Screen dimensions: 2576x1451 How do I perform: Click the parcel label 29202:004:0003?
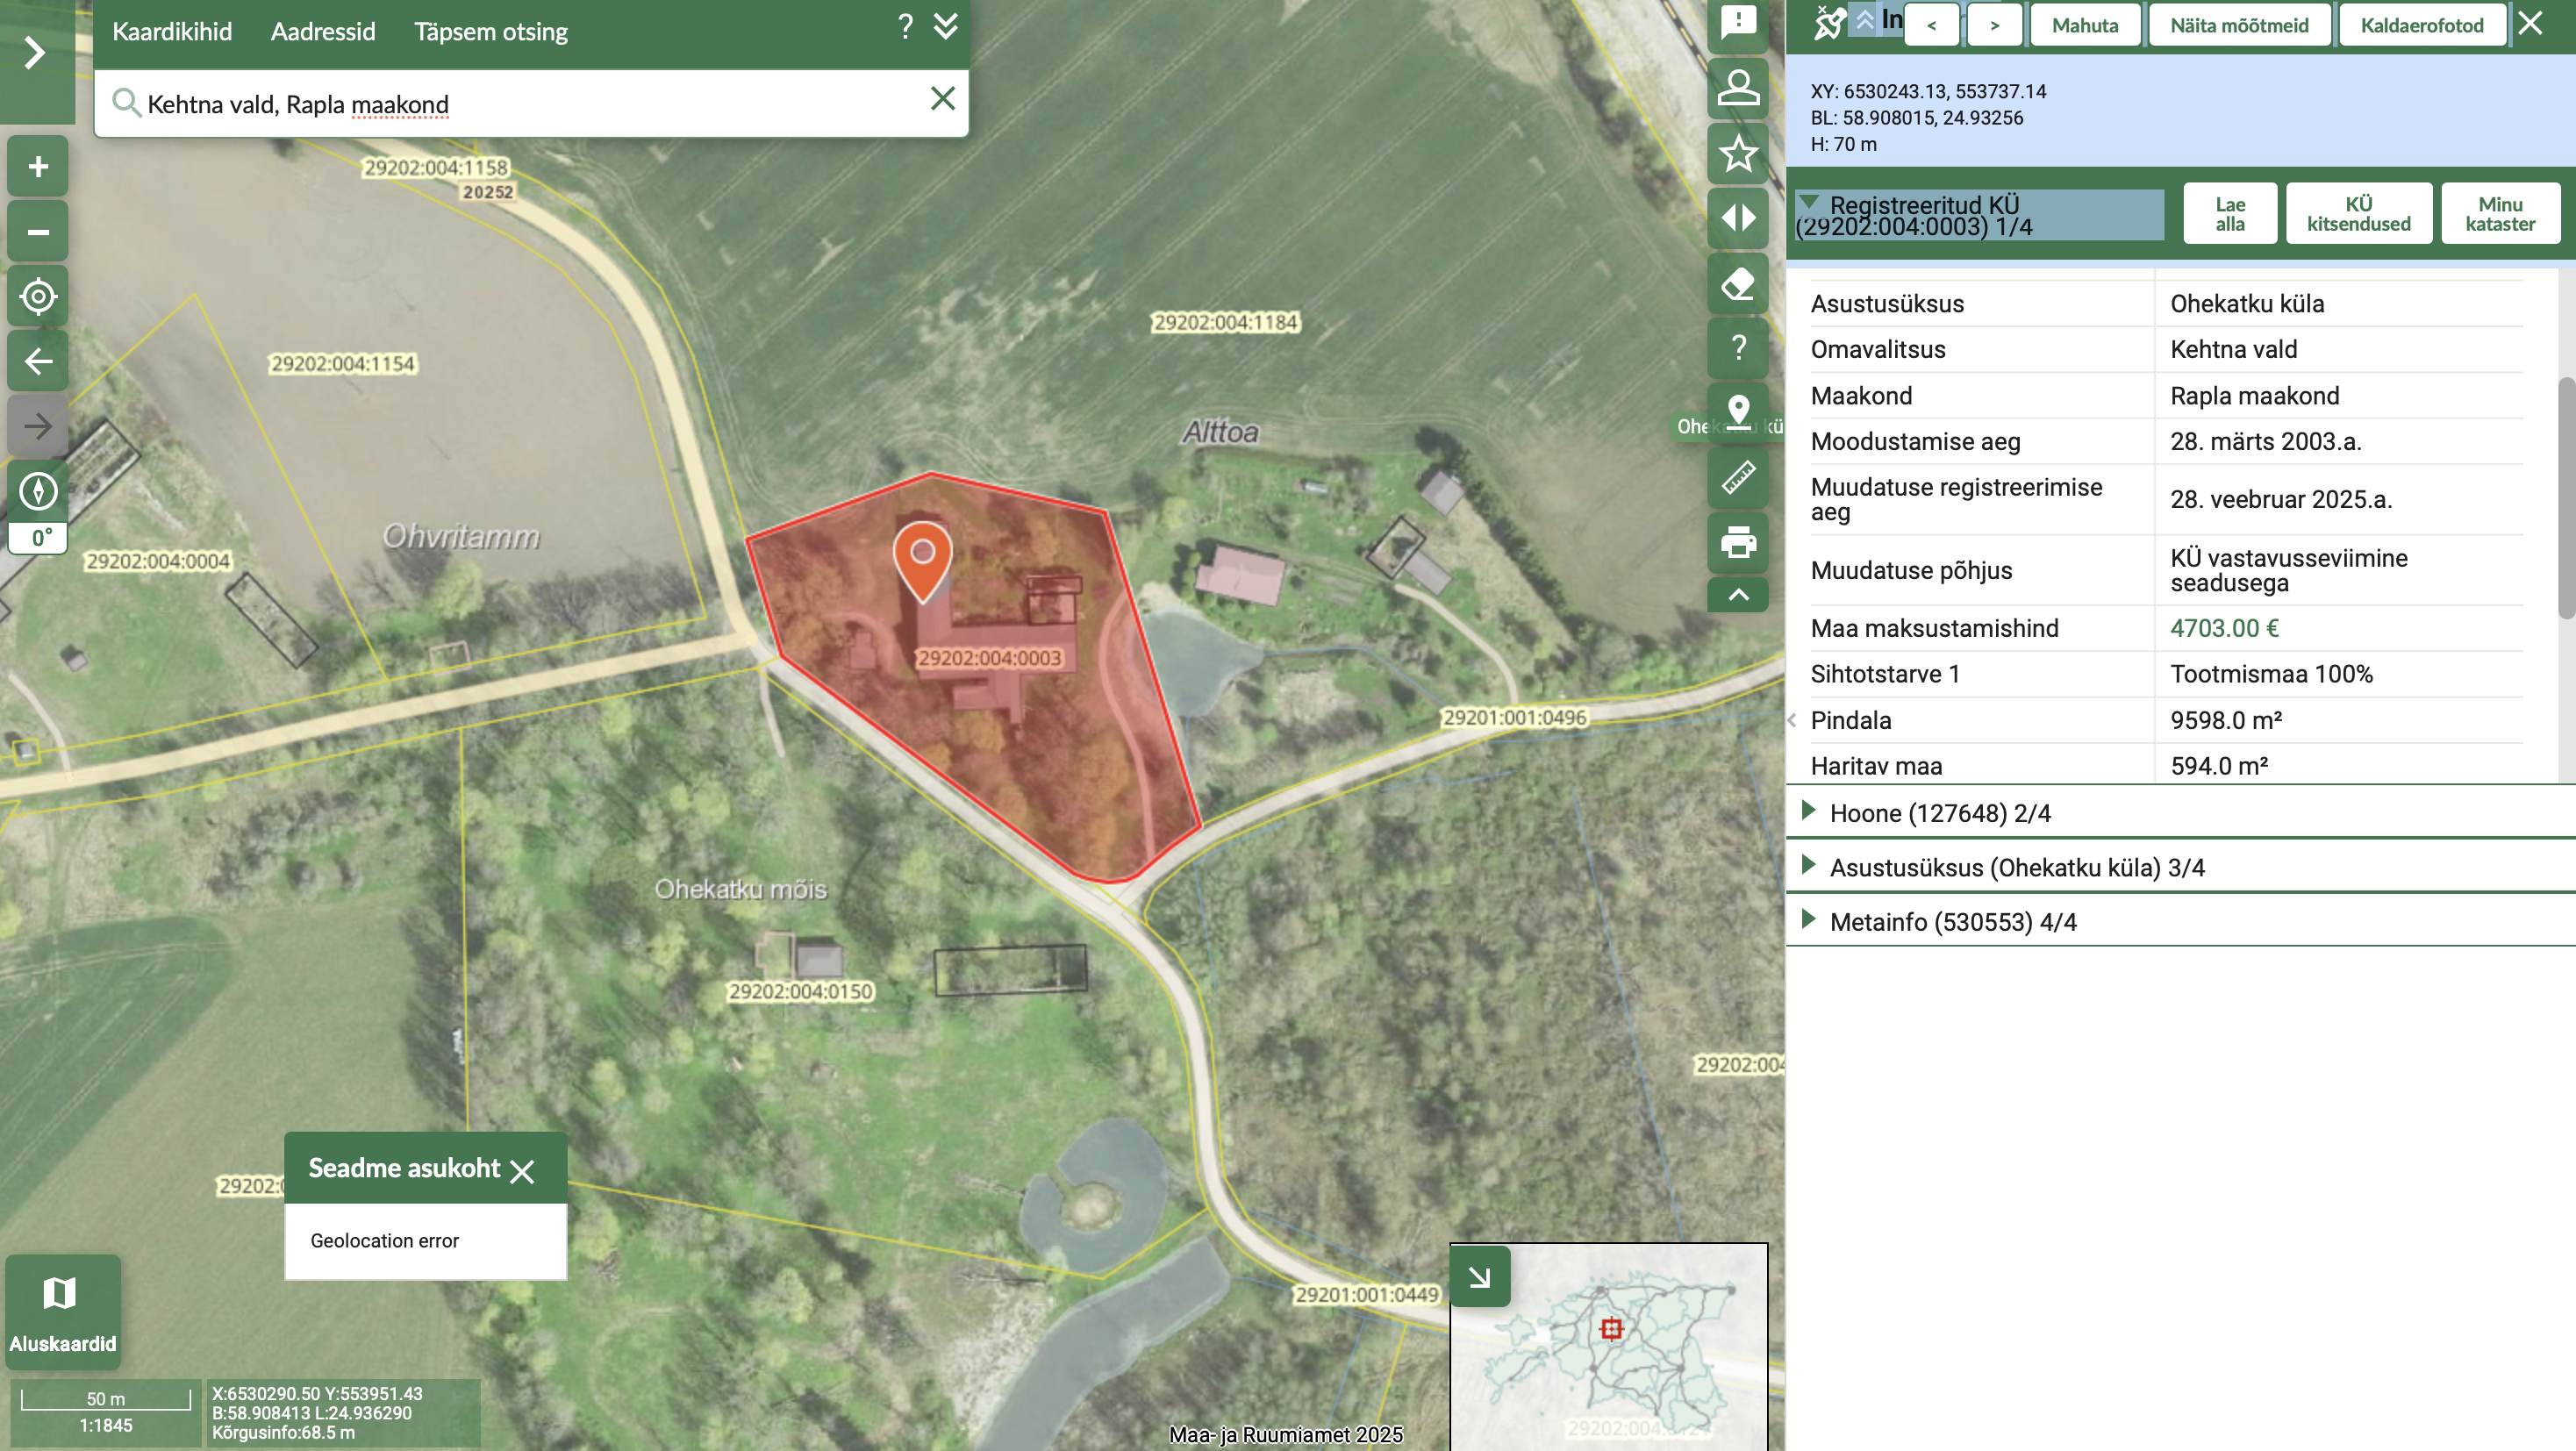(989, 658)
